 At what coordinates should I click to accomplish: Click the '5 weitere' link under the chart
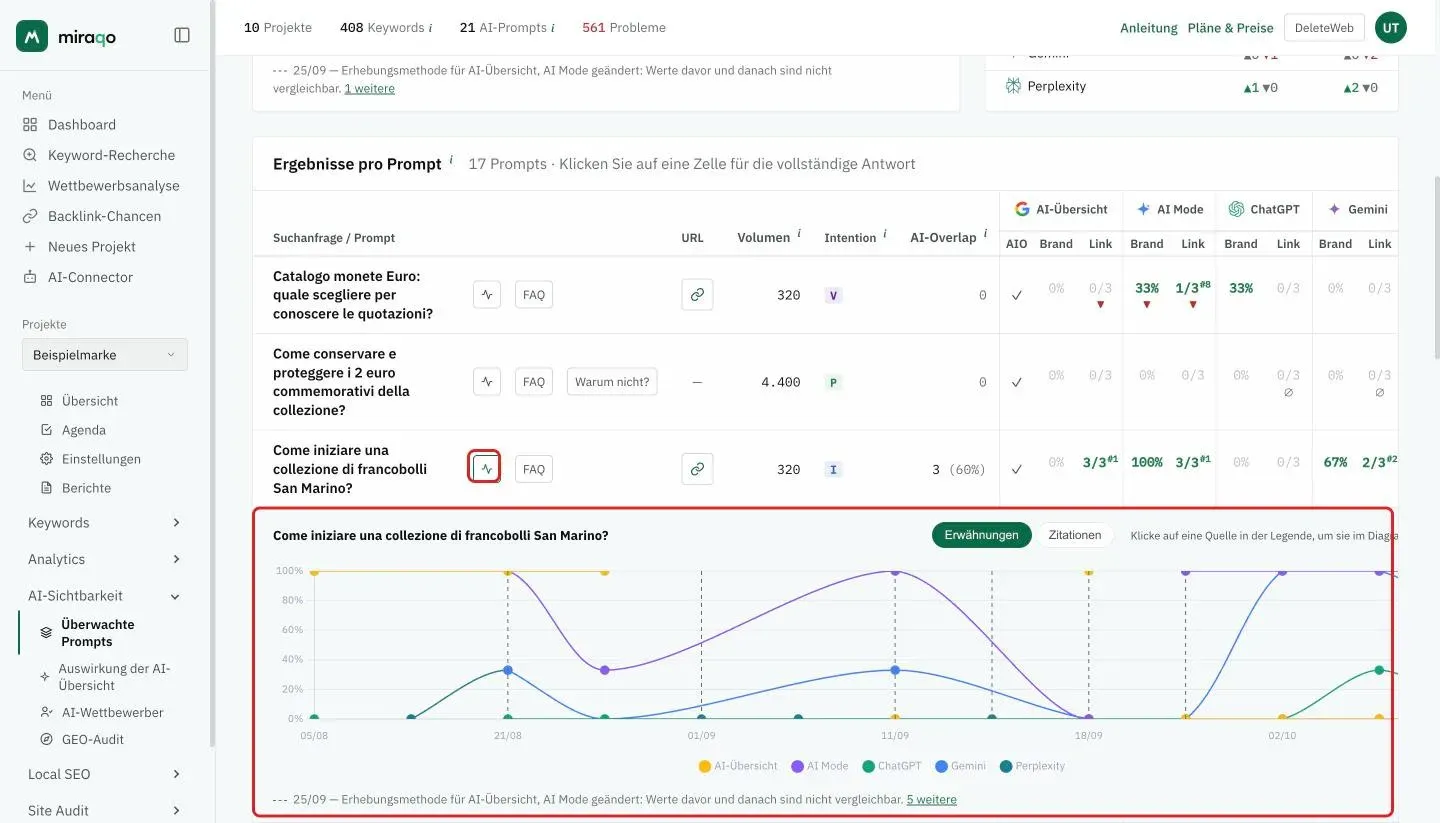[931, 800]
